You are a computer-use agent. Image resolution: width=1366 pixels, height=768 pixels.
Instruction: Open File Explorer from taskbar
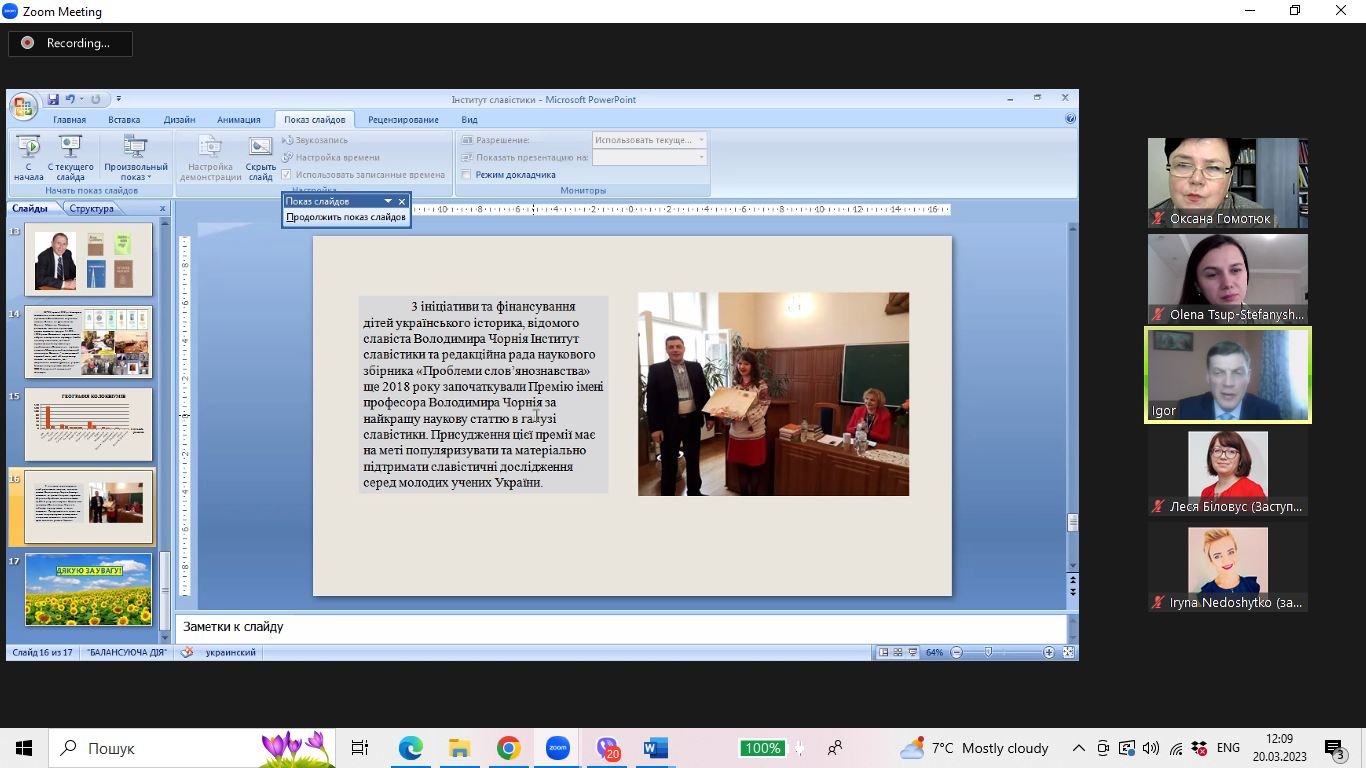pyautogui.click(x=459, y=748)
